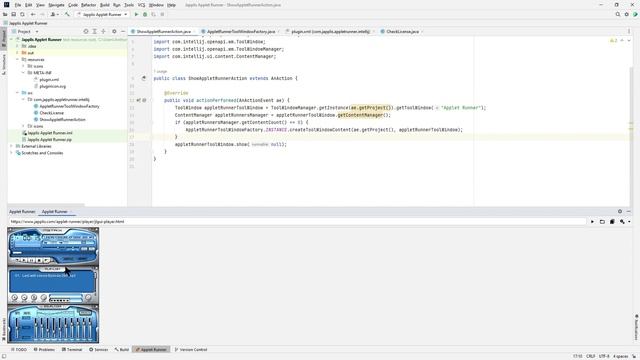
Task: Open the run configuration dropdown Jappllis Applet Runner
Action: [102, 14]
